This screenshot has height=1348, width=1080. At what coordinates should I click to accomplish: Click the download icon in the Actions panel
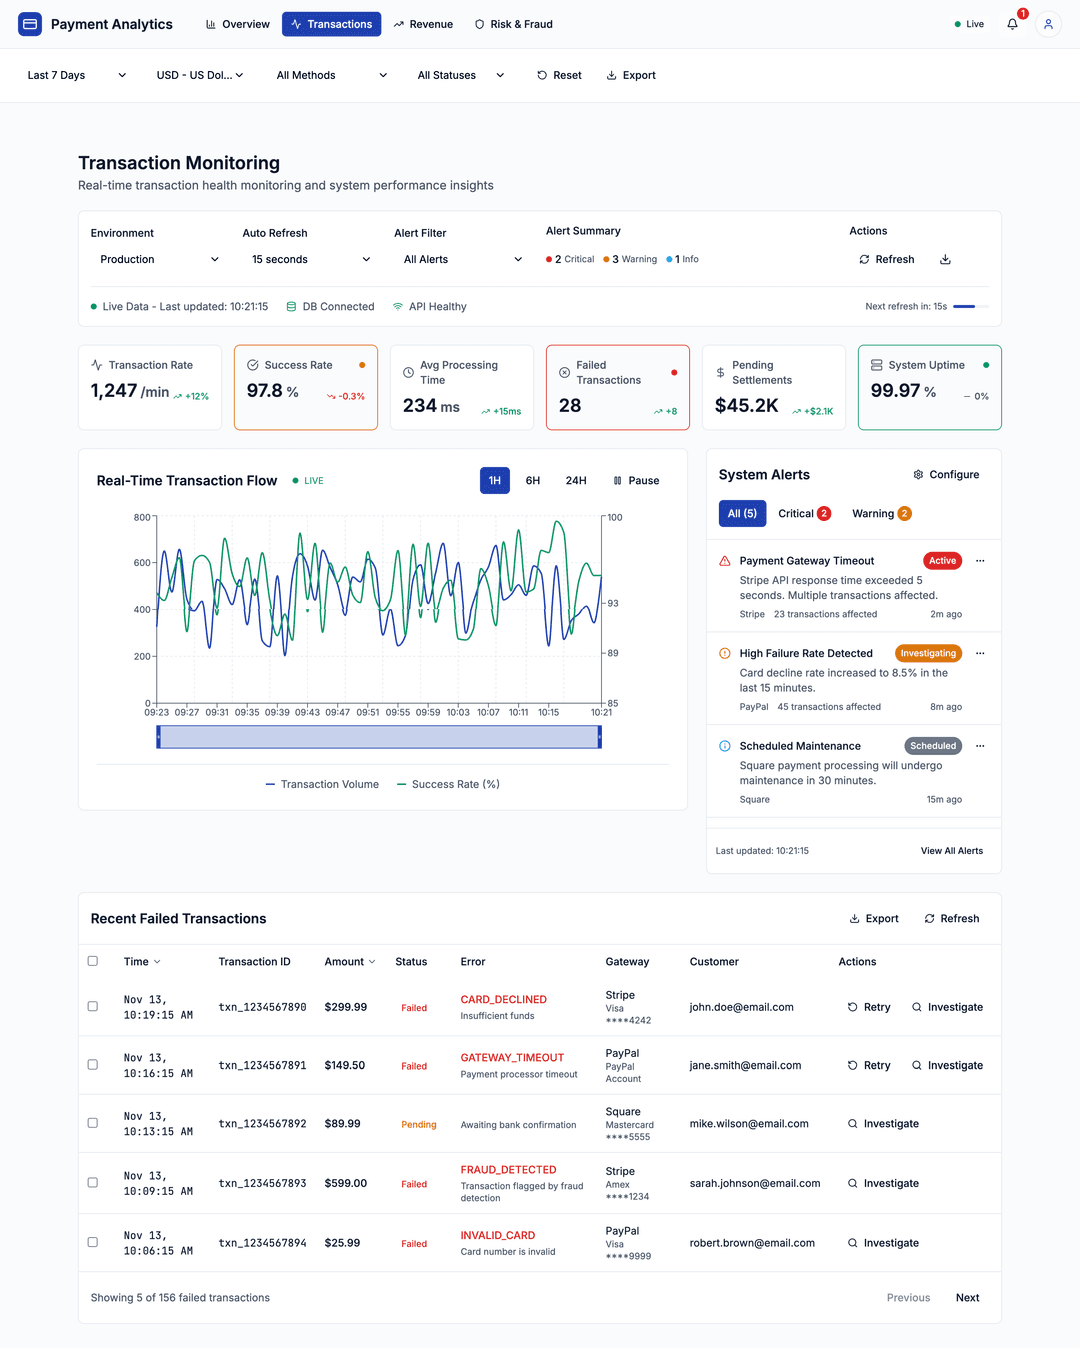[945, 259]
